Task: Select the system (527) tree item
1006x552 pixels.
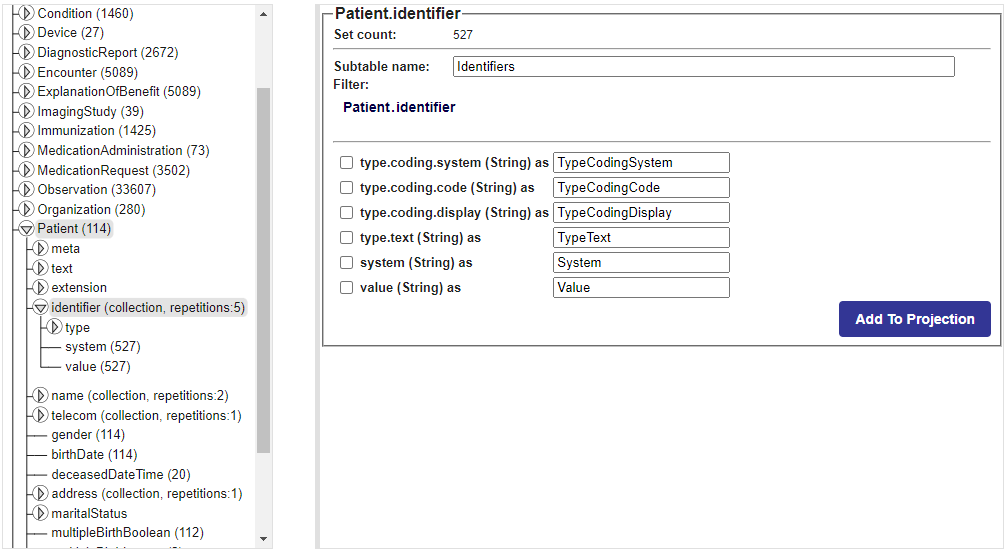Action: pyautogui.click(x=103, y=347)
